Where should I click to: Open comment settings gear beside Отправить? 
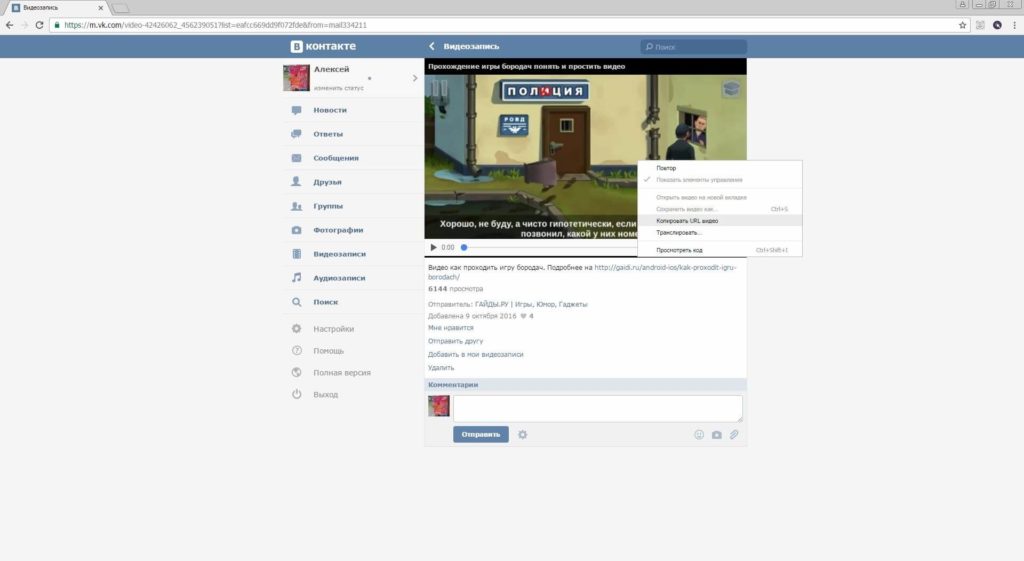[x=522, y=434]
